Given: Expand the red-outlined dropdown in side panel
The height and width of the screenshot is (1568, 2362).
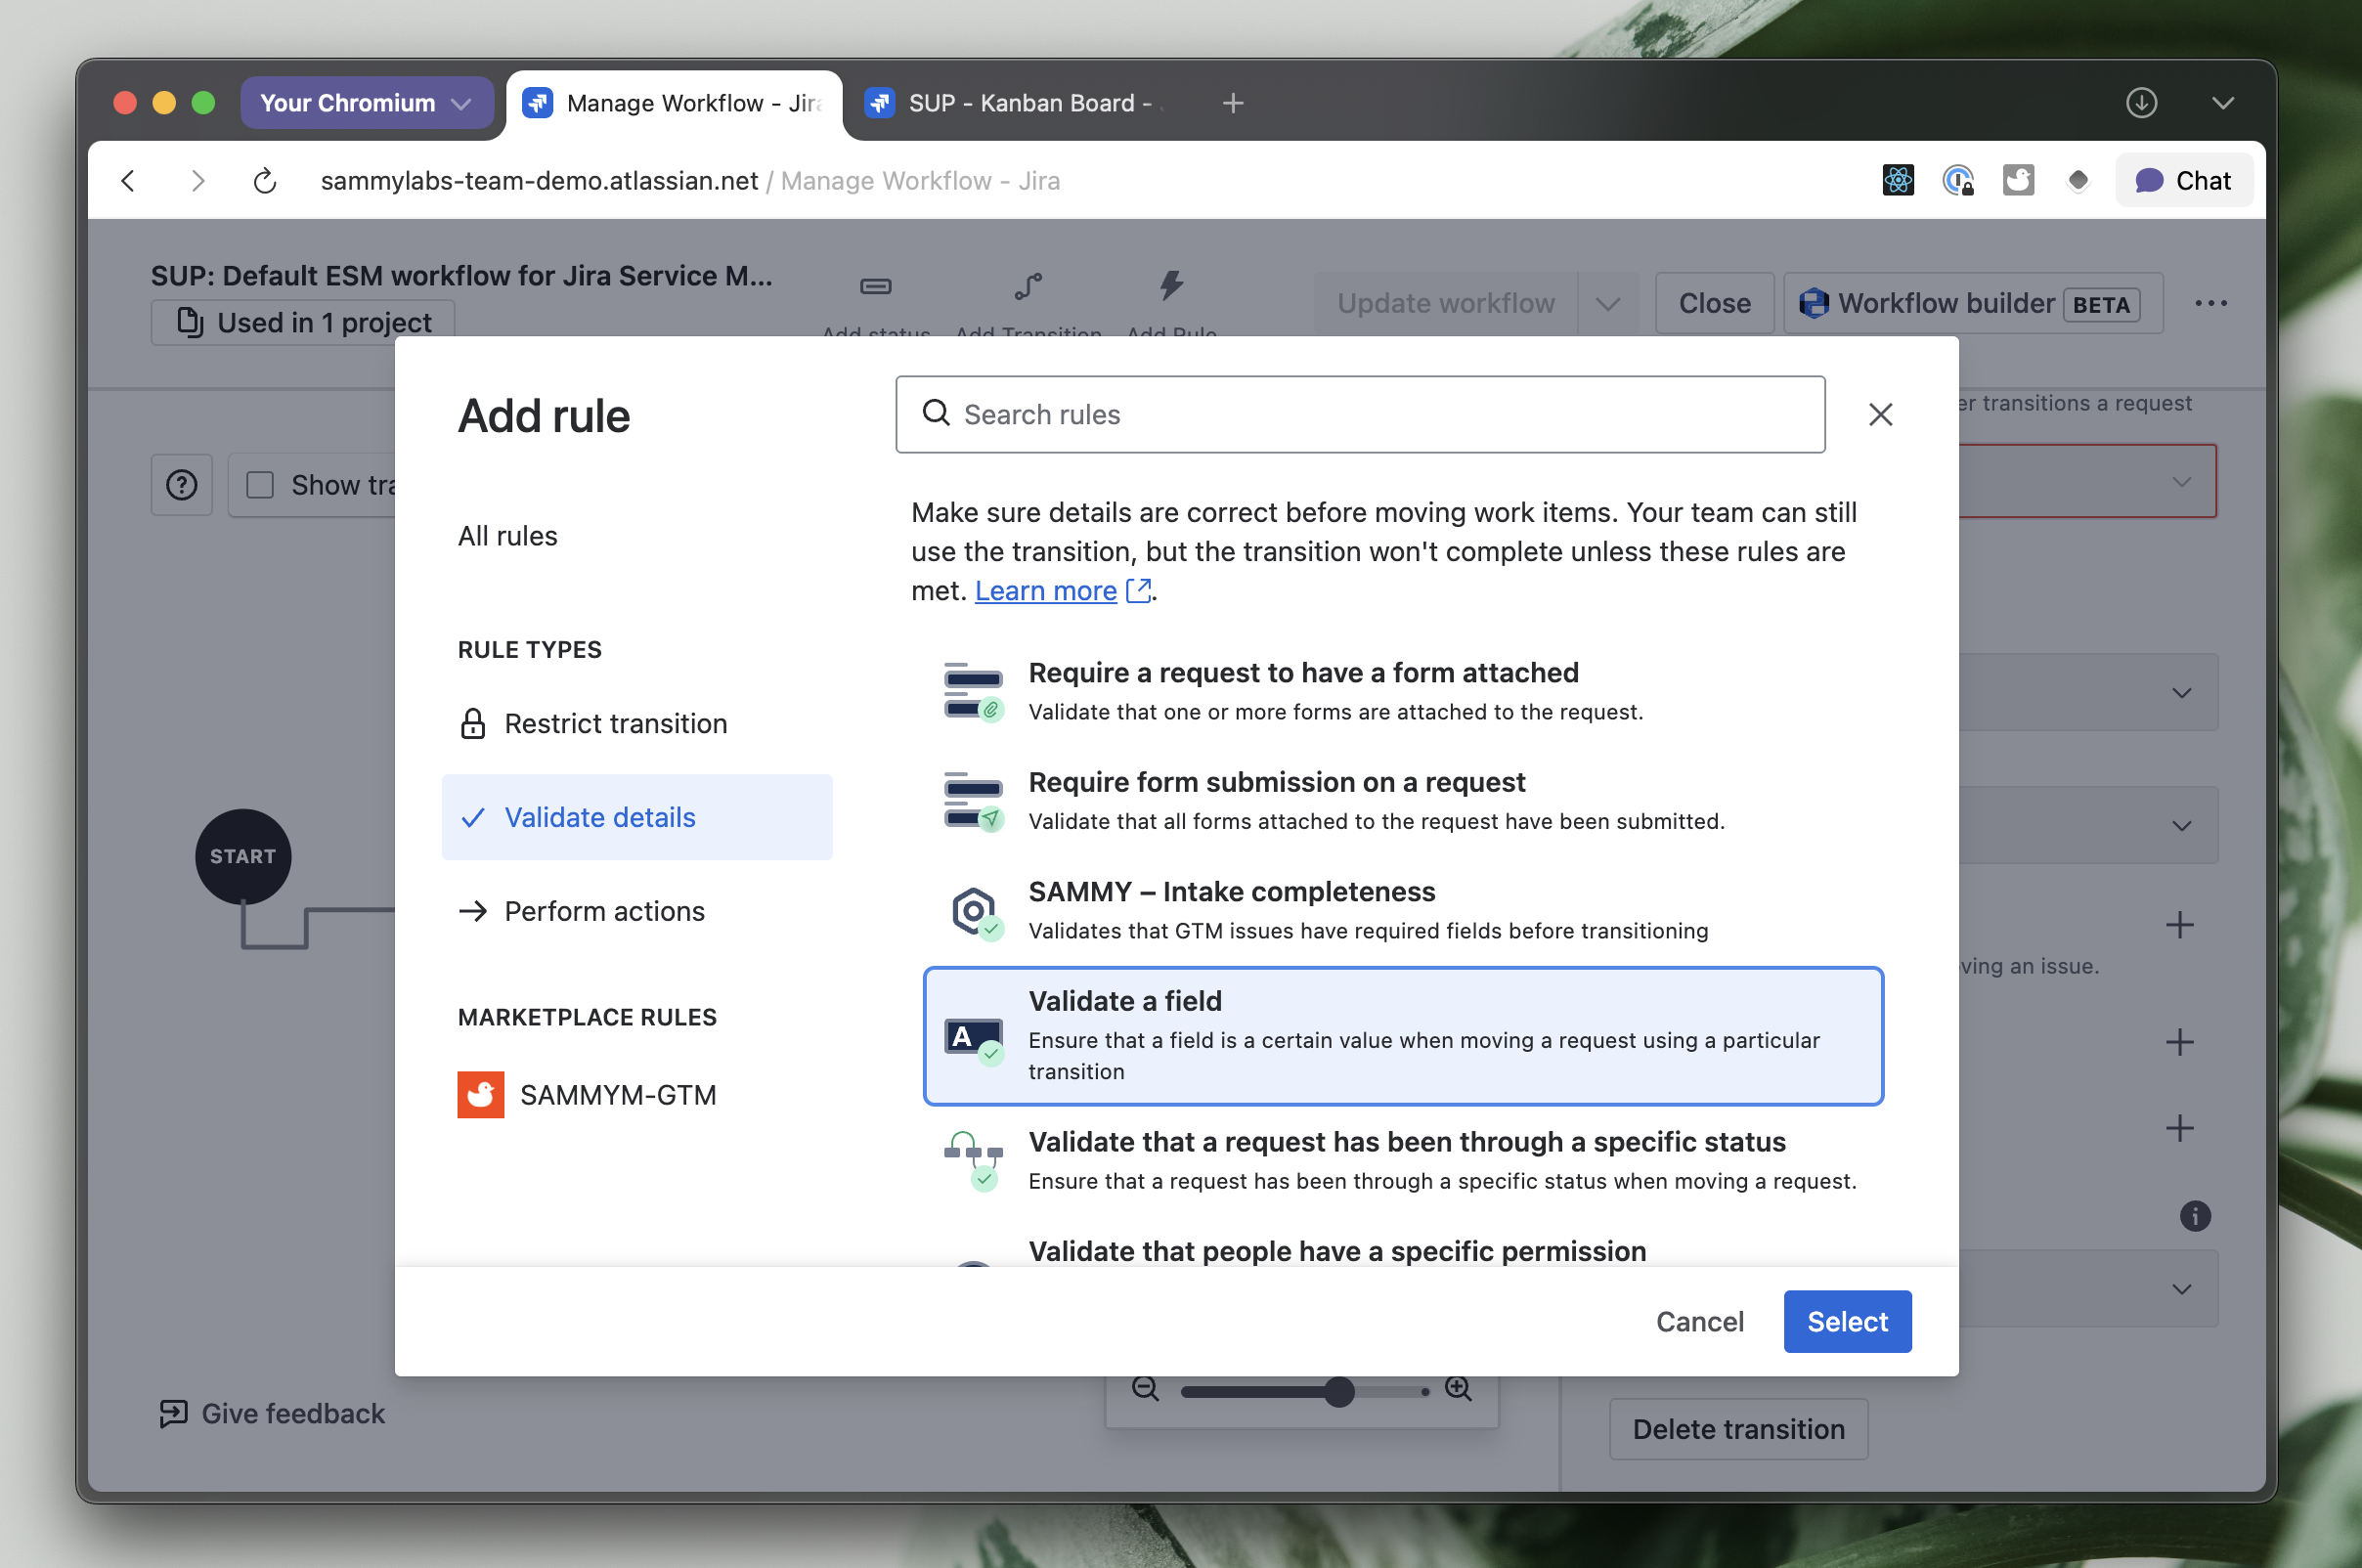Looking at the screenshot, I should (x=2180, y=482).
